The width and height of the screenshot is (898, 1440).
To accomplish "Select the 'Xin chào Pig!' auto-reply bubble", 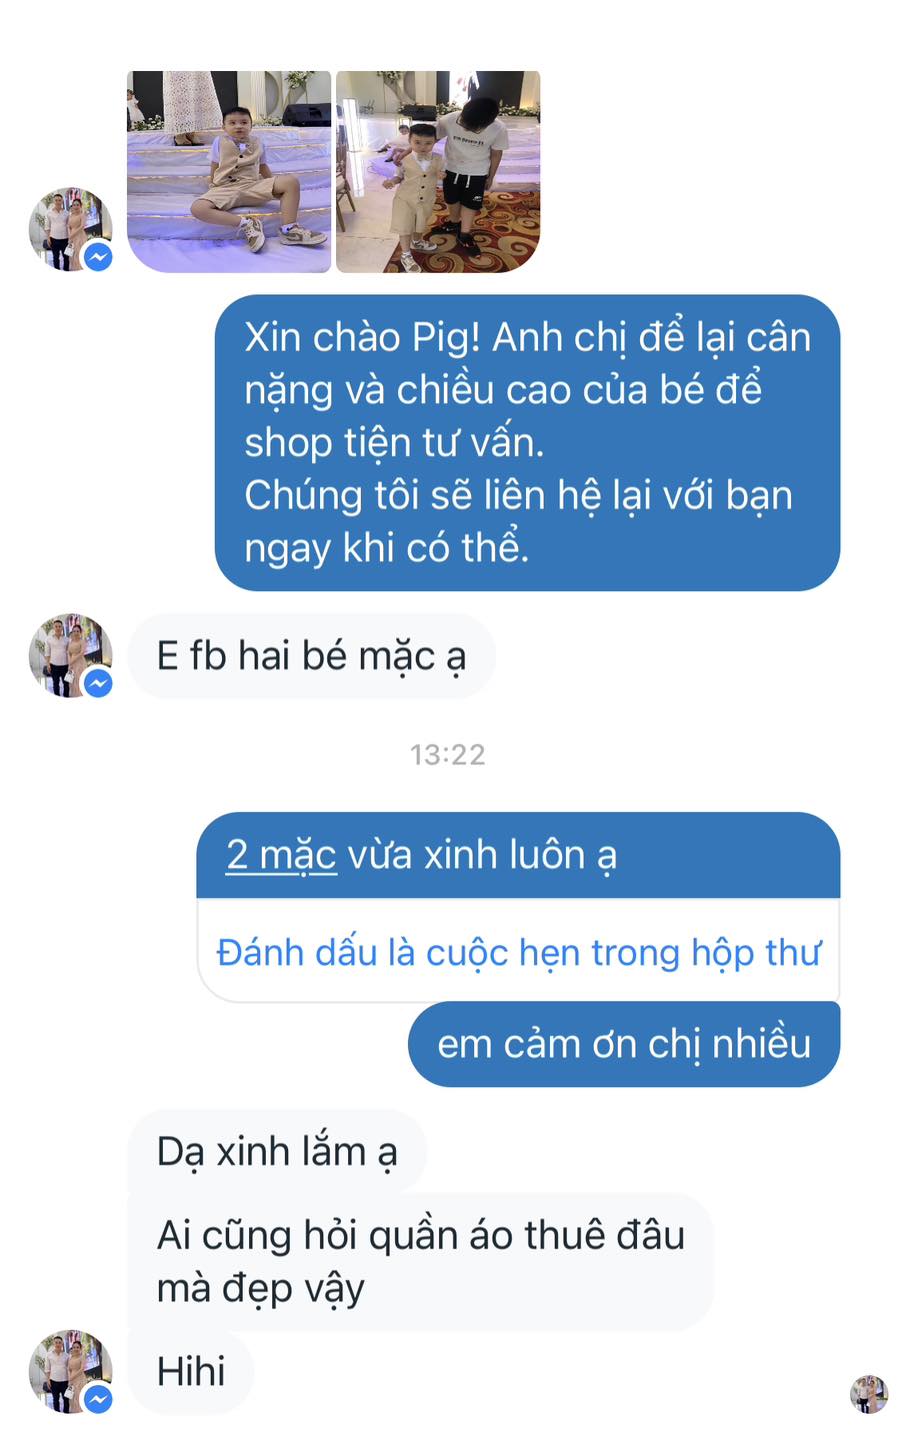I will click(x=527, y=443).
